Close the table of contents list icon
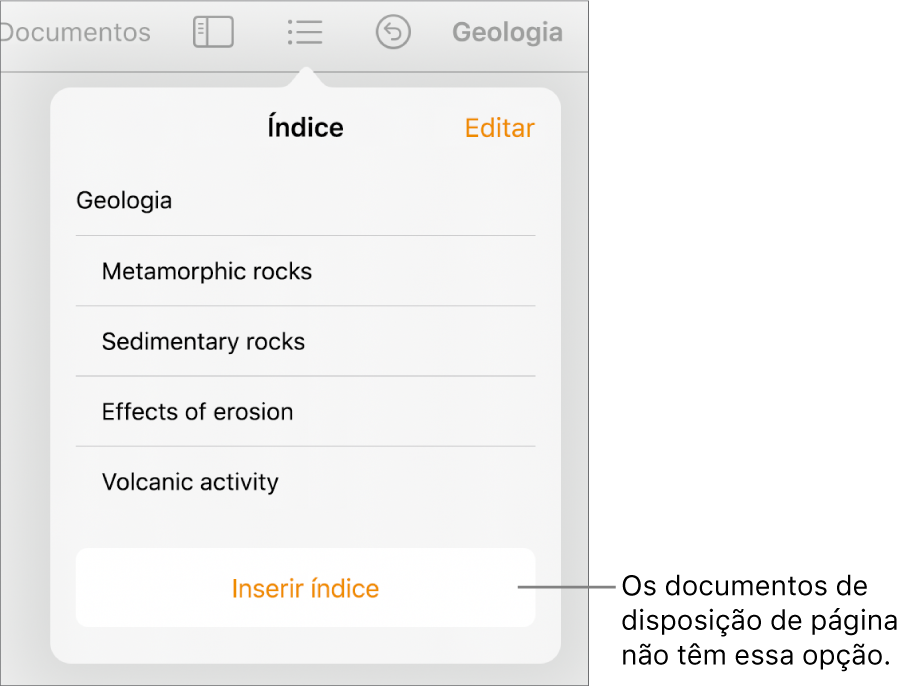 (x=305, y=32)
